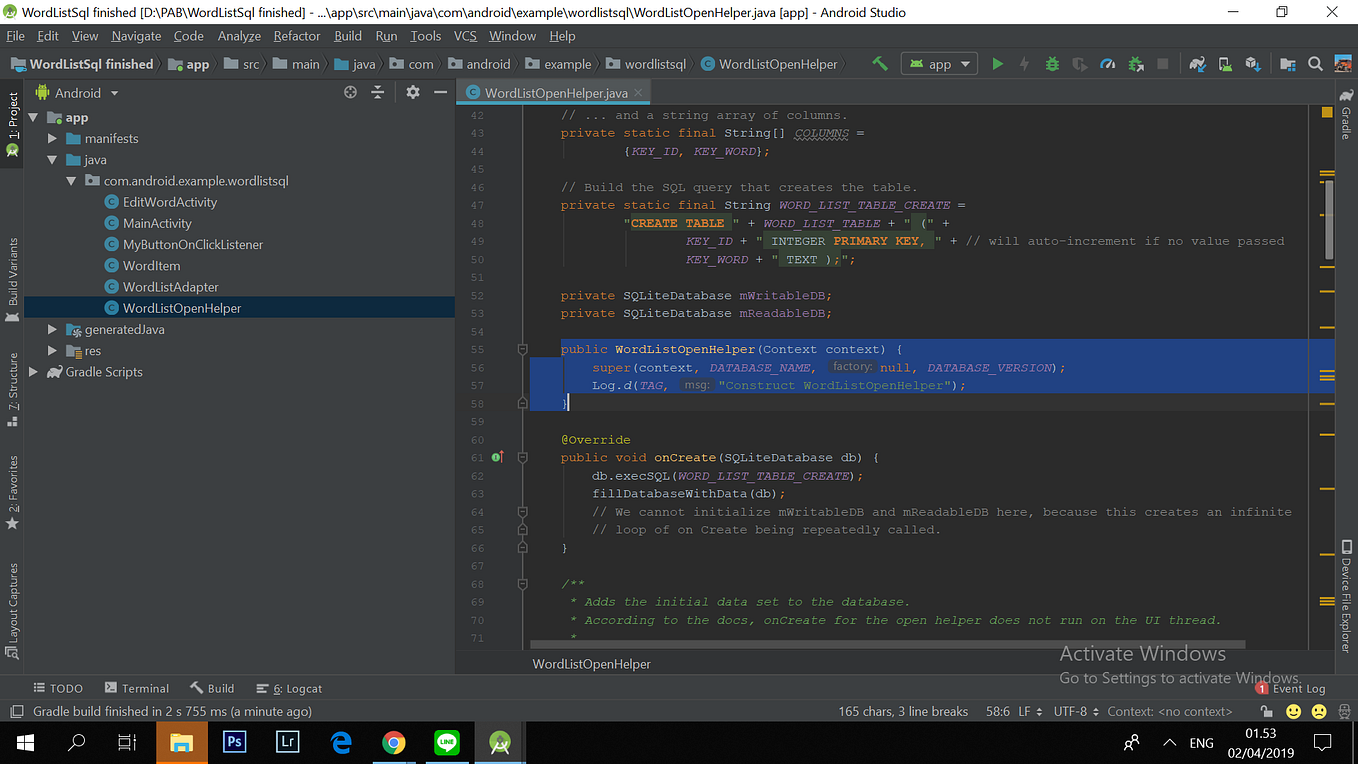
Task: Open the Refactor menu
Action: tap(296, 36)
